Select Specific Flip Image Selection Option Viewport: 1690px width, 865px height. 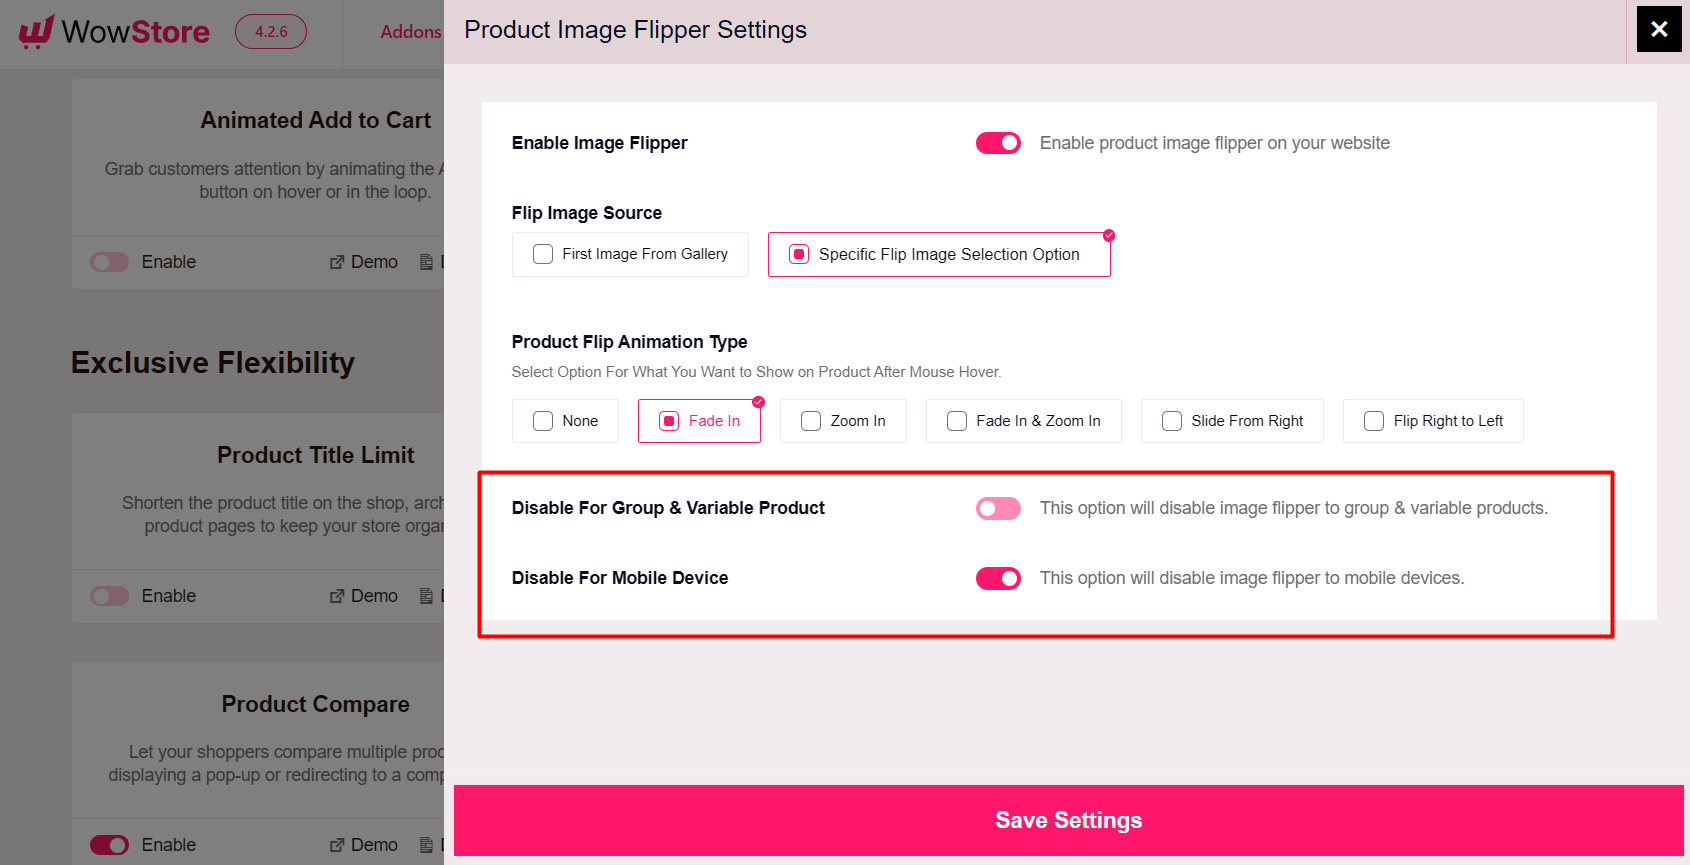tap(939, 254)
